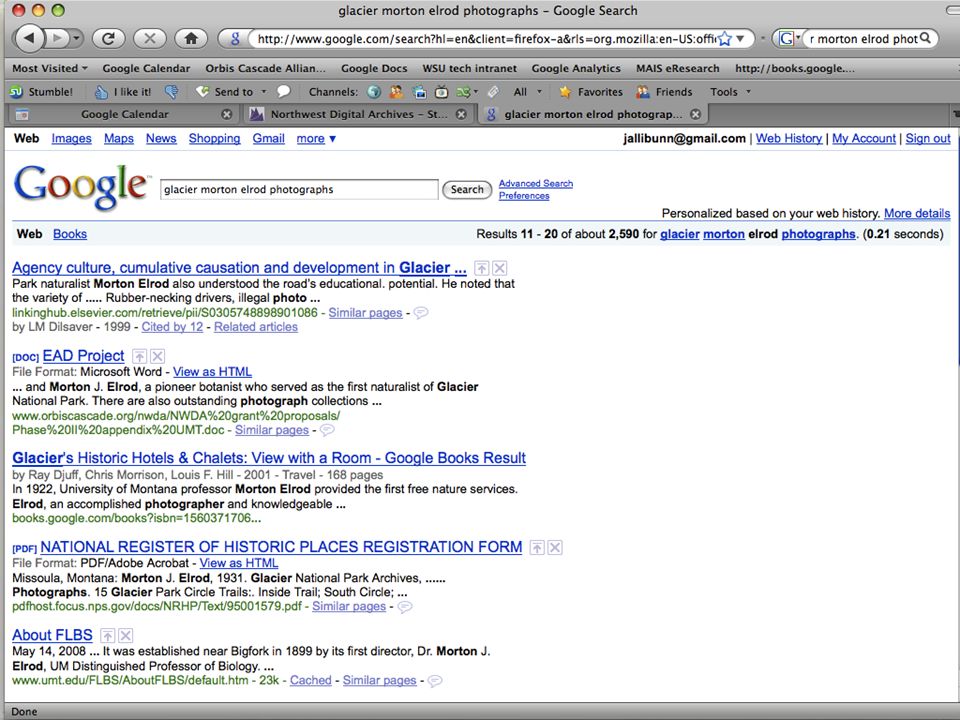
Task: Open the shuffle channel dropdown icon
Action: click(x=467, y=92)
